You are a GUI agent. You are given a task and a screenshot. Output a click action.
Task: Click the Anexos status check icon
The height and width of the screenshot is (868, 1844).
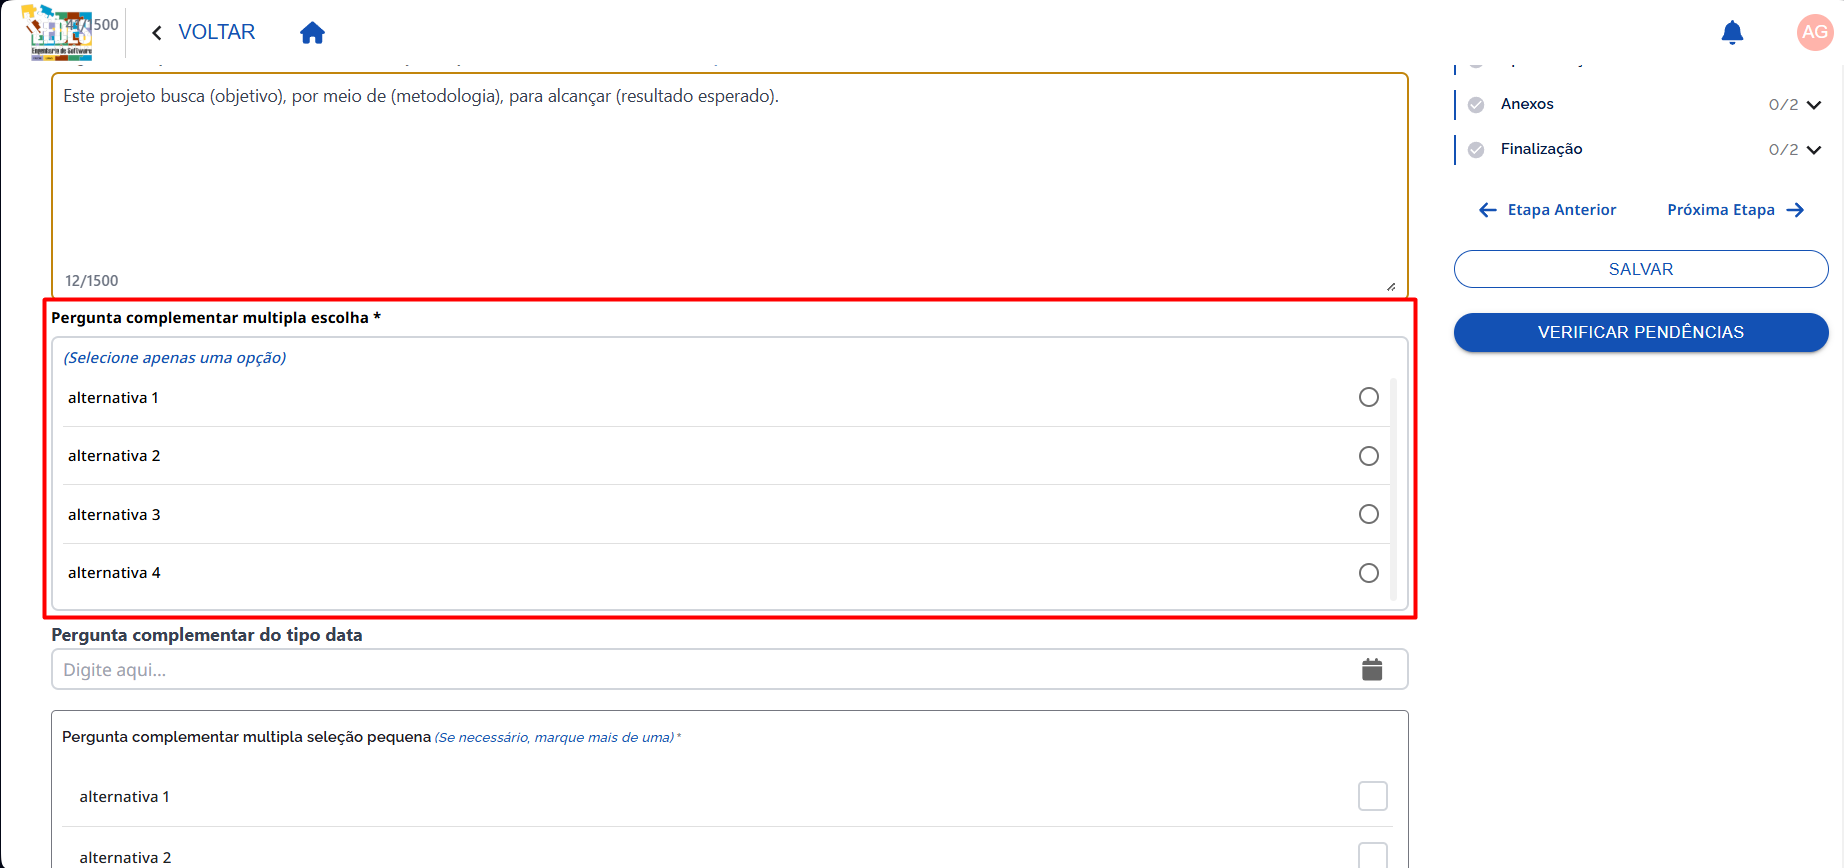coord(1476,105)
